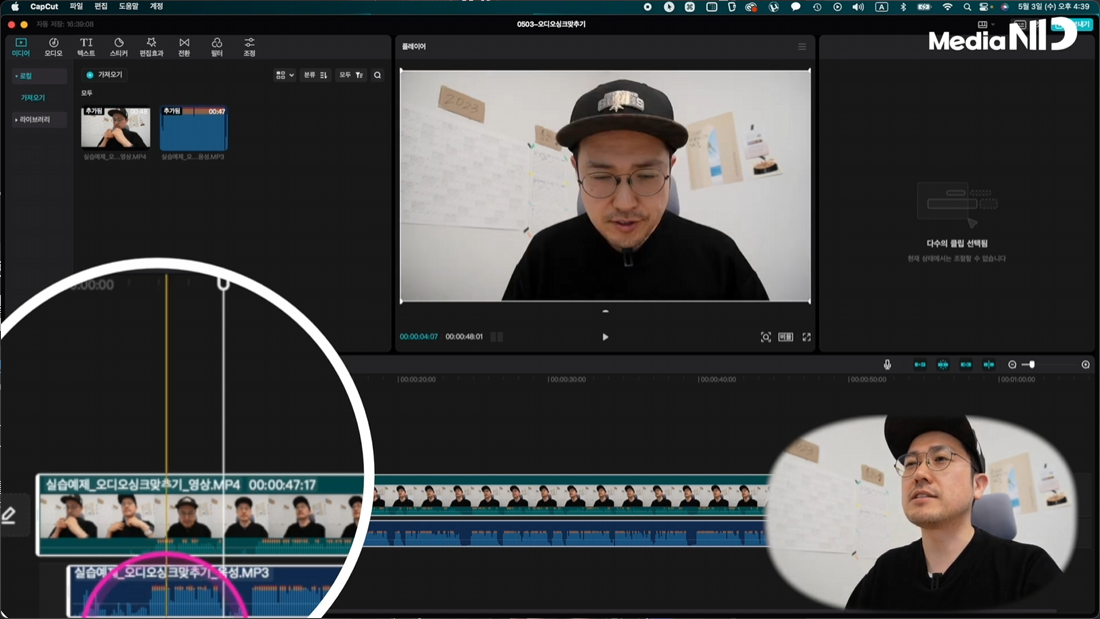Toggle clip linkage in timeline toolbar
The image size is (1100, 619).
click(x=966, y=364)
